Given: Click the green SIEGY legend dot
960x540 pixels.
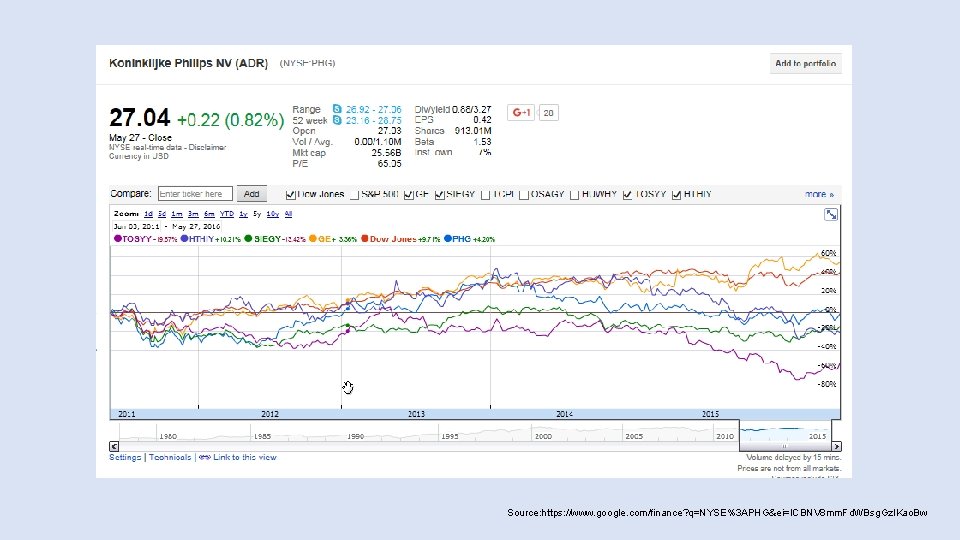Looking at the screenshot, I should (248, 239).
